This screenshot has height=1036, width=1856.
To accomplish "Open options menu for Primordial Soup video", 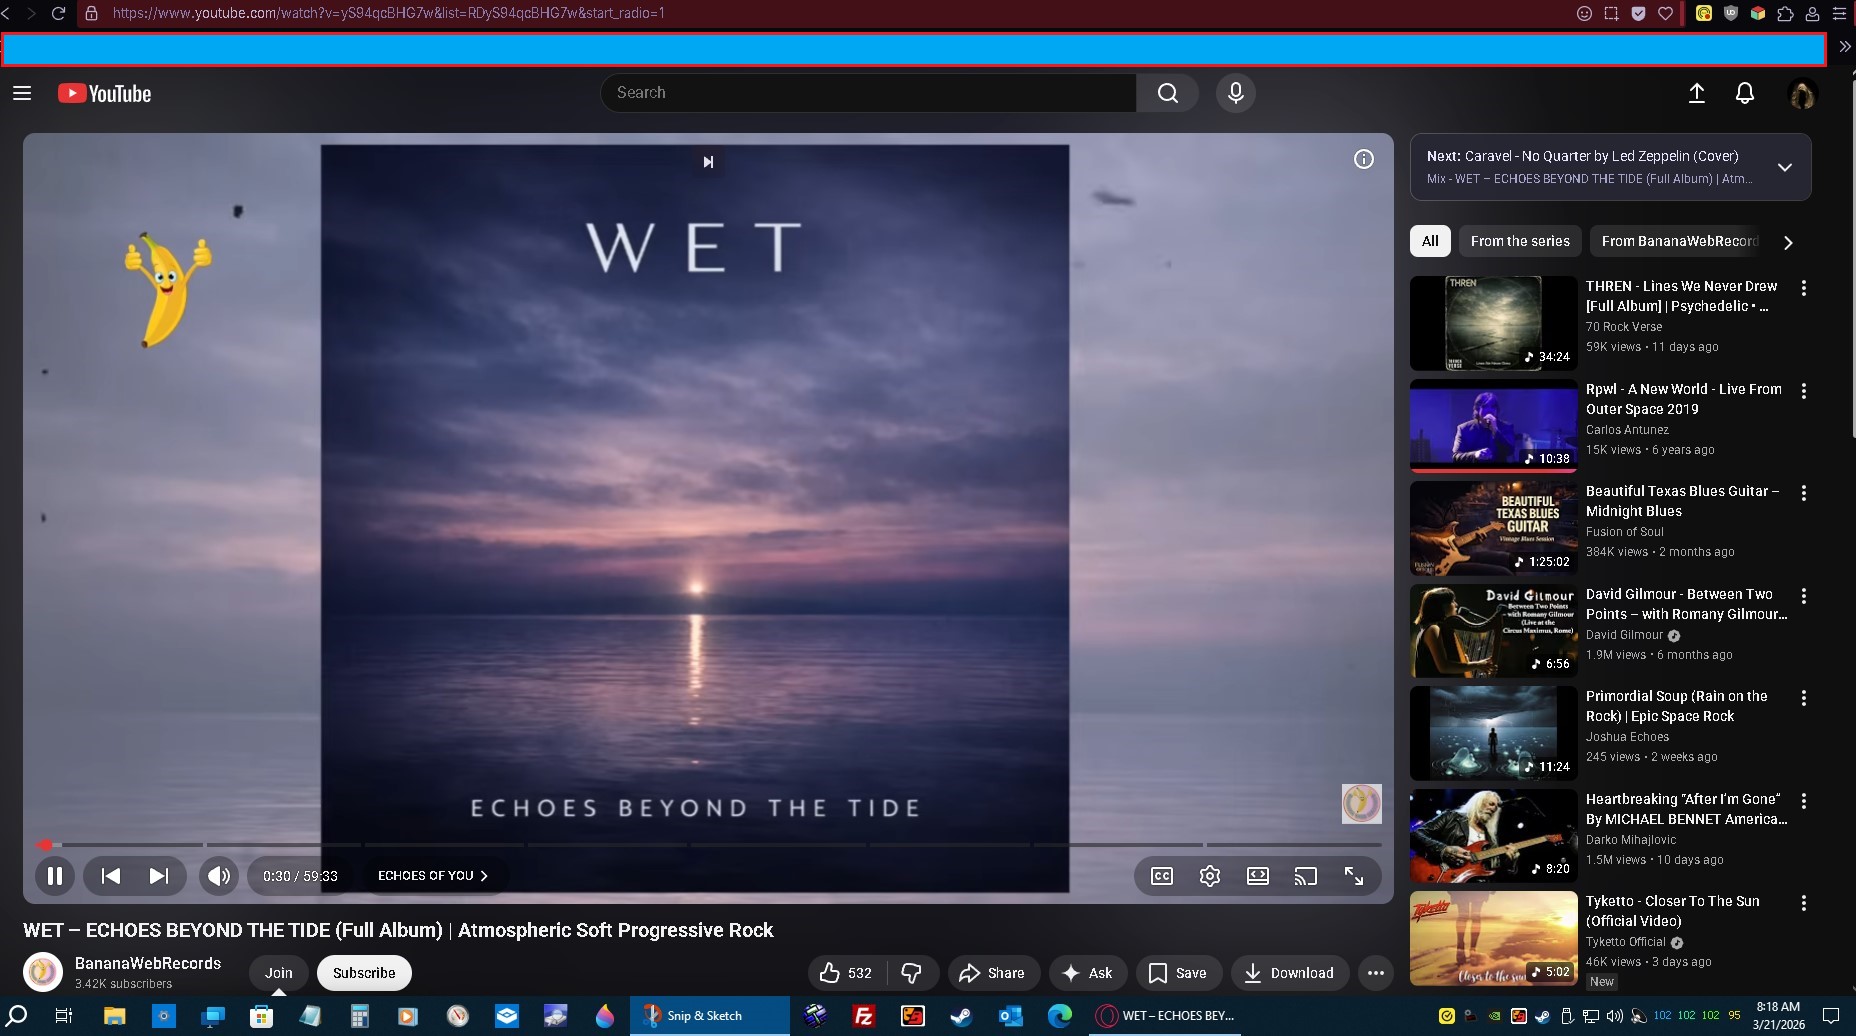I will click(x=1804, y=698).
